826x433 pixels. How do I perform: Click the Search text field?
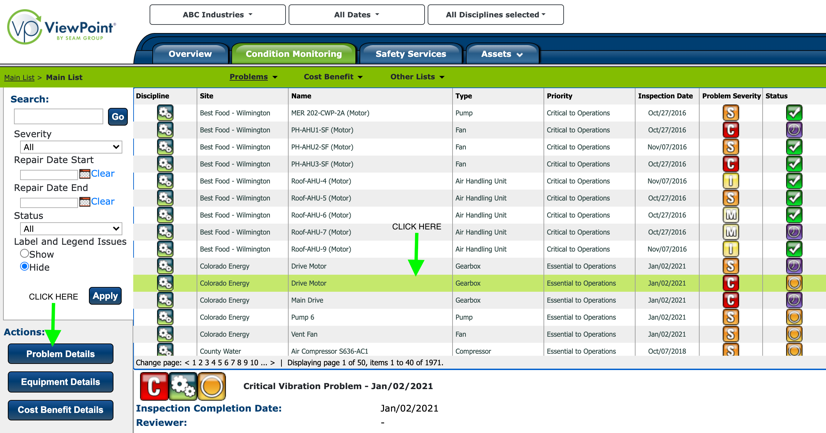(x=58, y=116)
